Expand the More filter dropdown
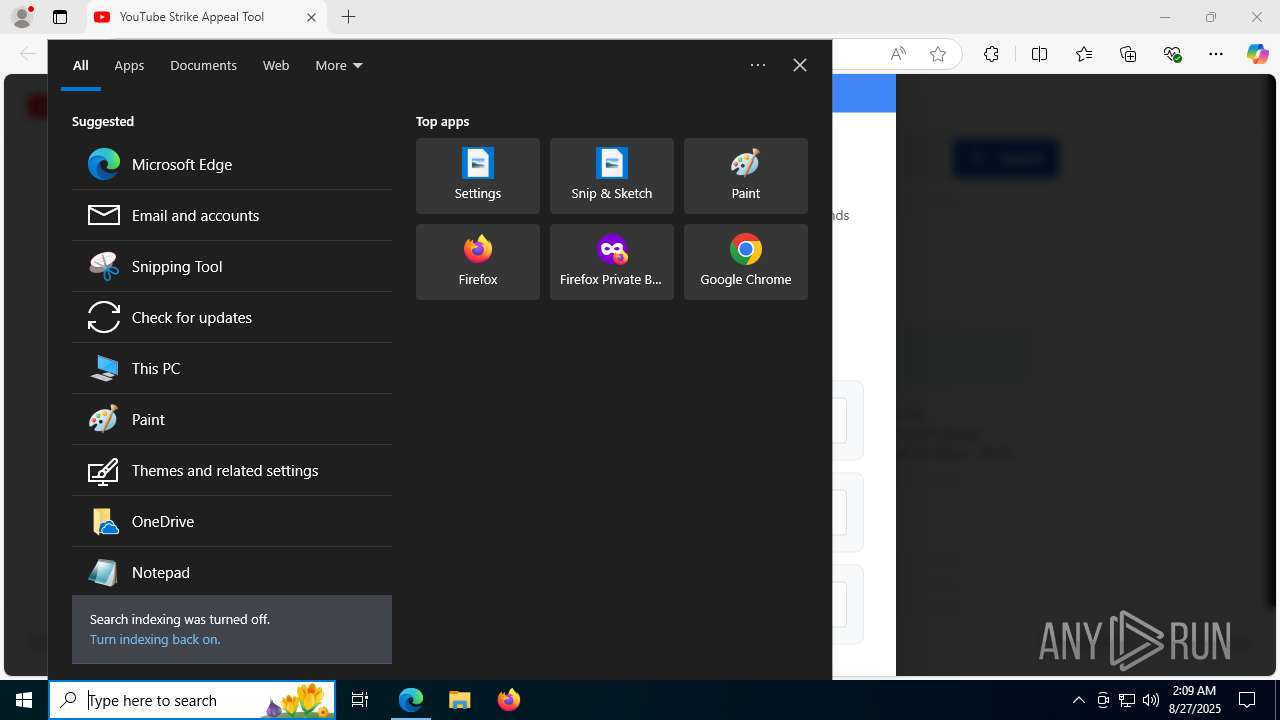The height and width of the screenshot is (720, 1280). point(339,65)
